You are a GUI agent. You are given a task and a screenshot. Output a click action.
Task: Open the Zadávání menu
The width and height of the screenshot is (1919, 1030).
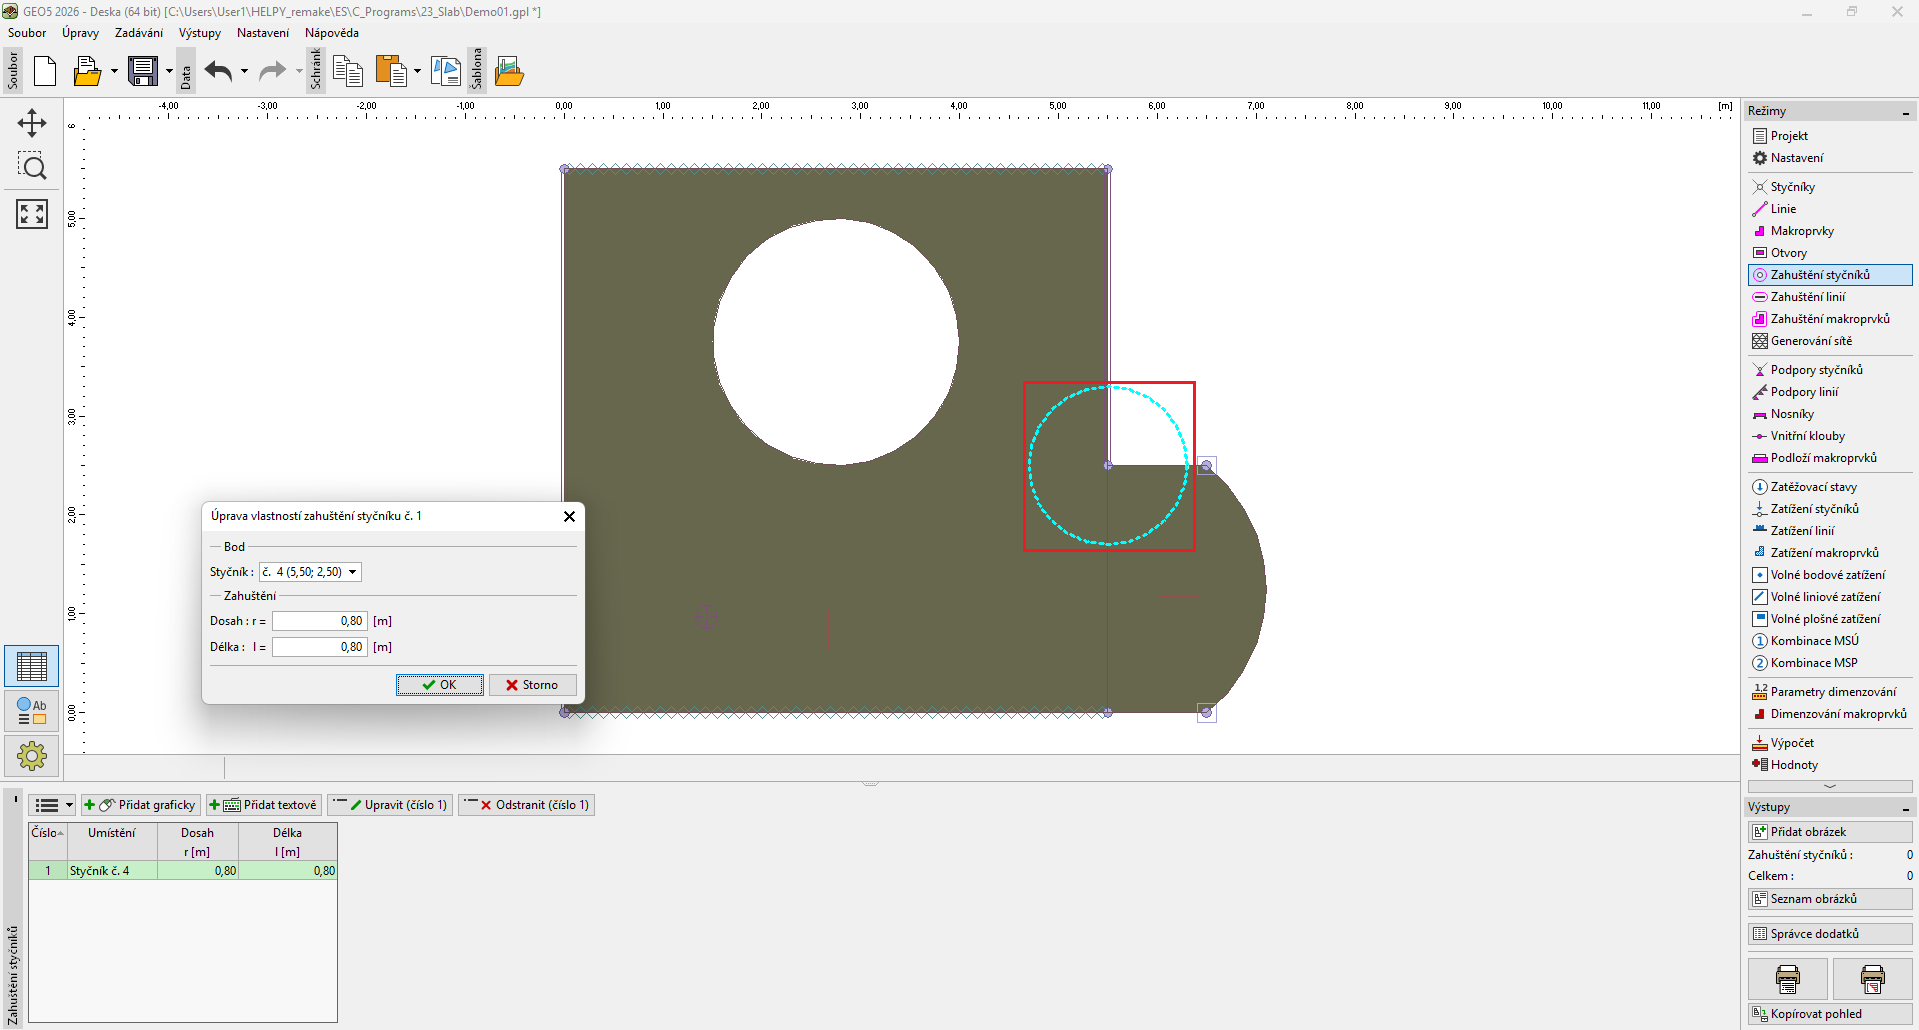point(138,33)
